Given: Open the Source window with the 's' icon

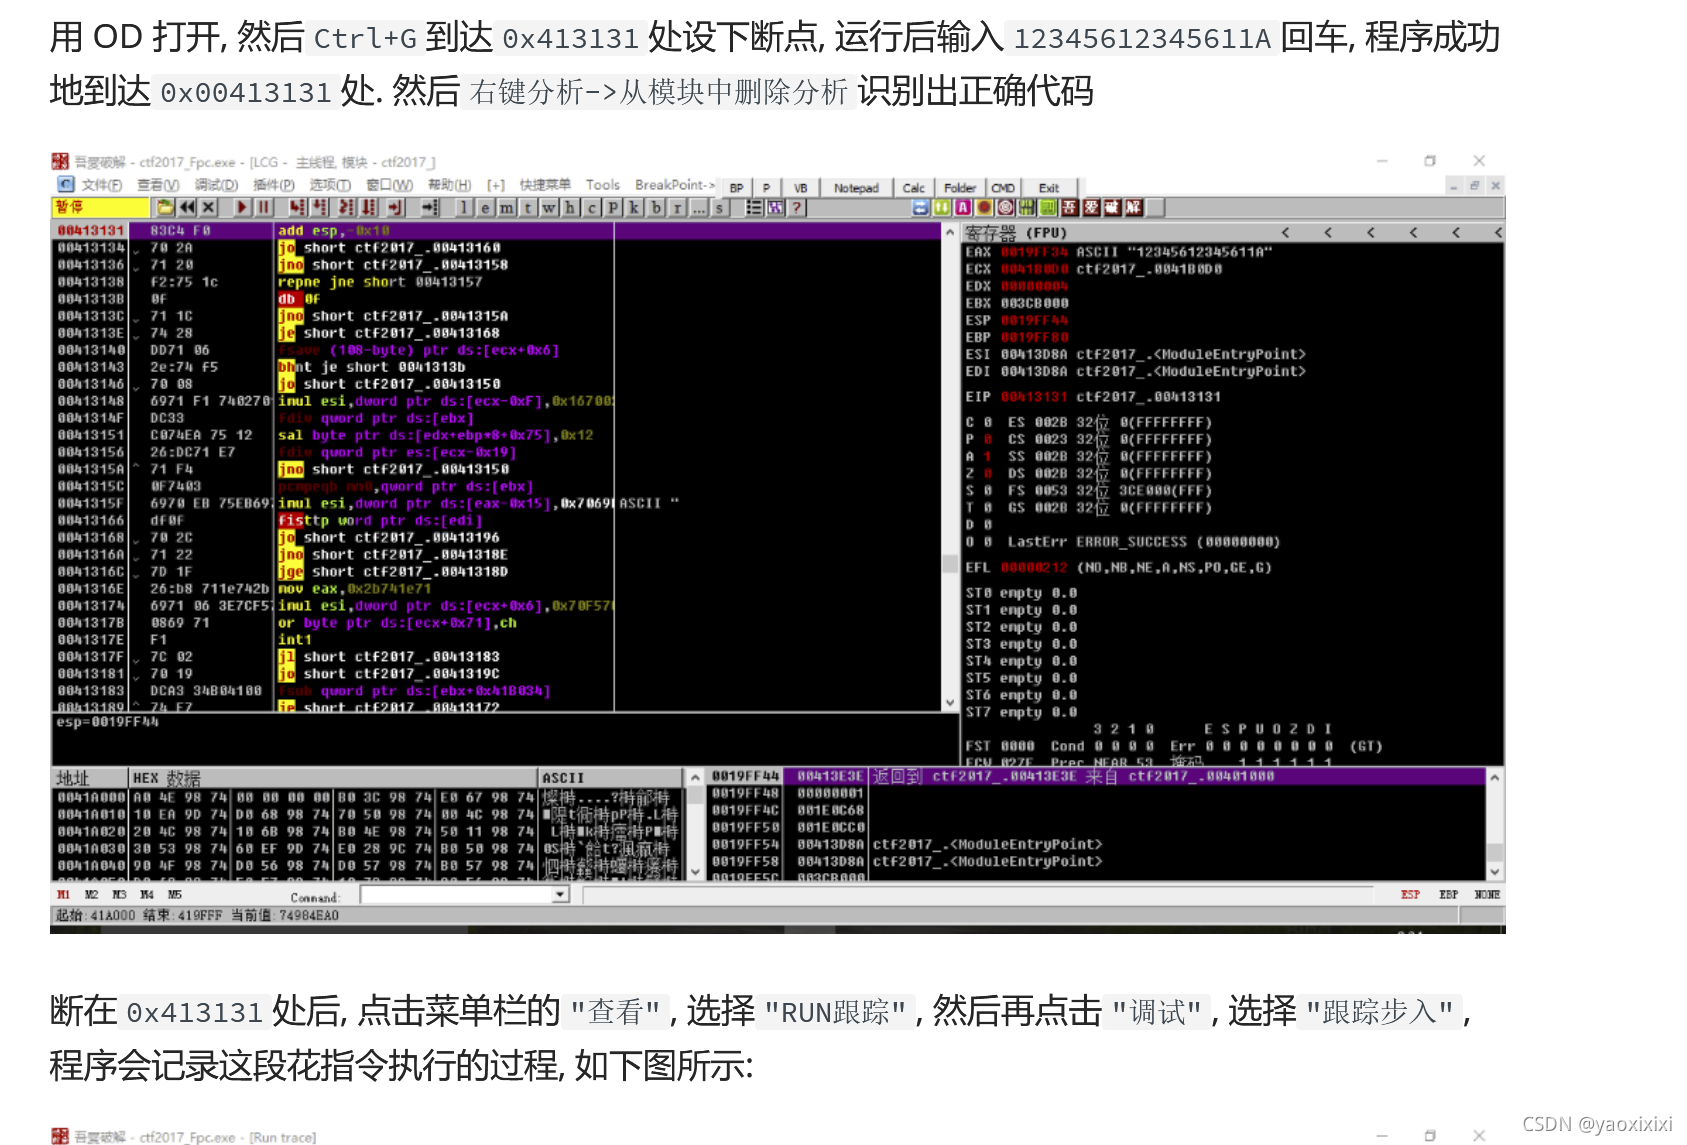Looking at the screenshot, I should tap(719, 207).
